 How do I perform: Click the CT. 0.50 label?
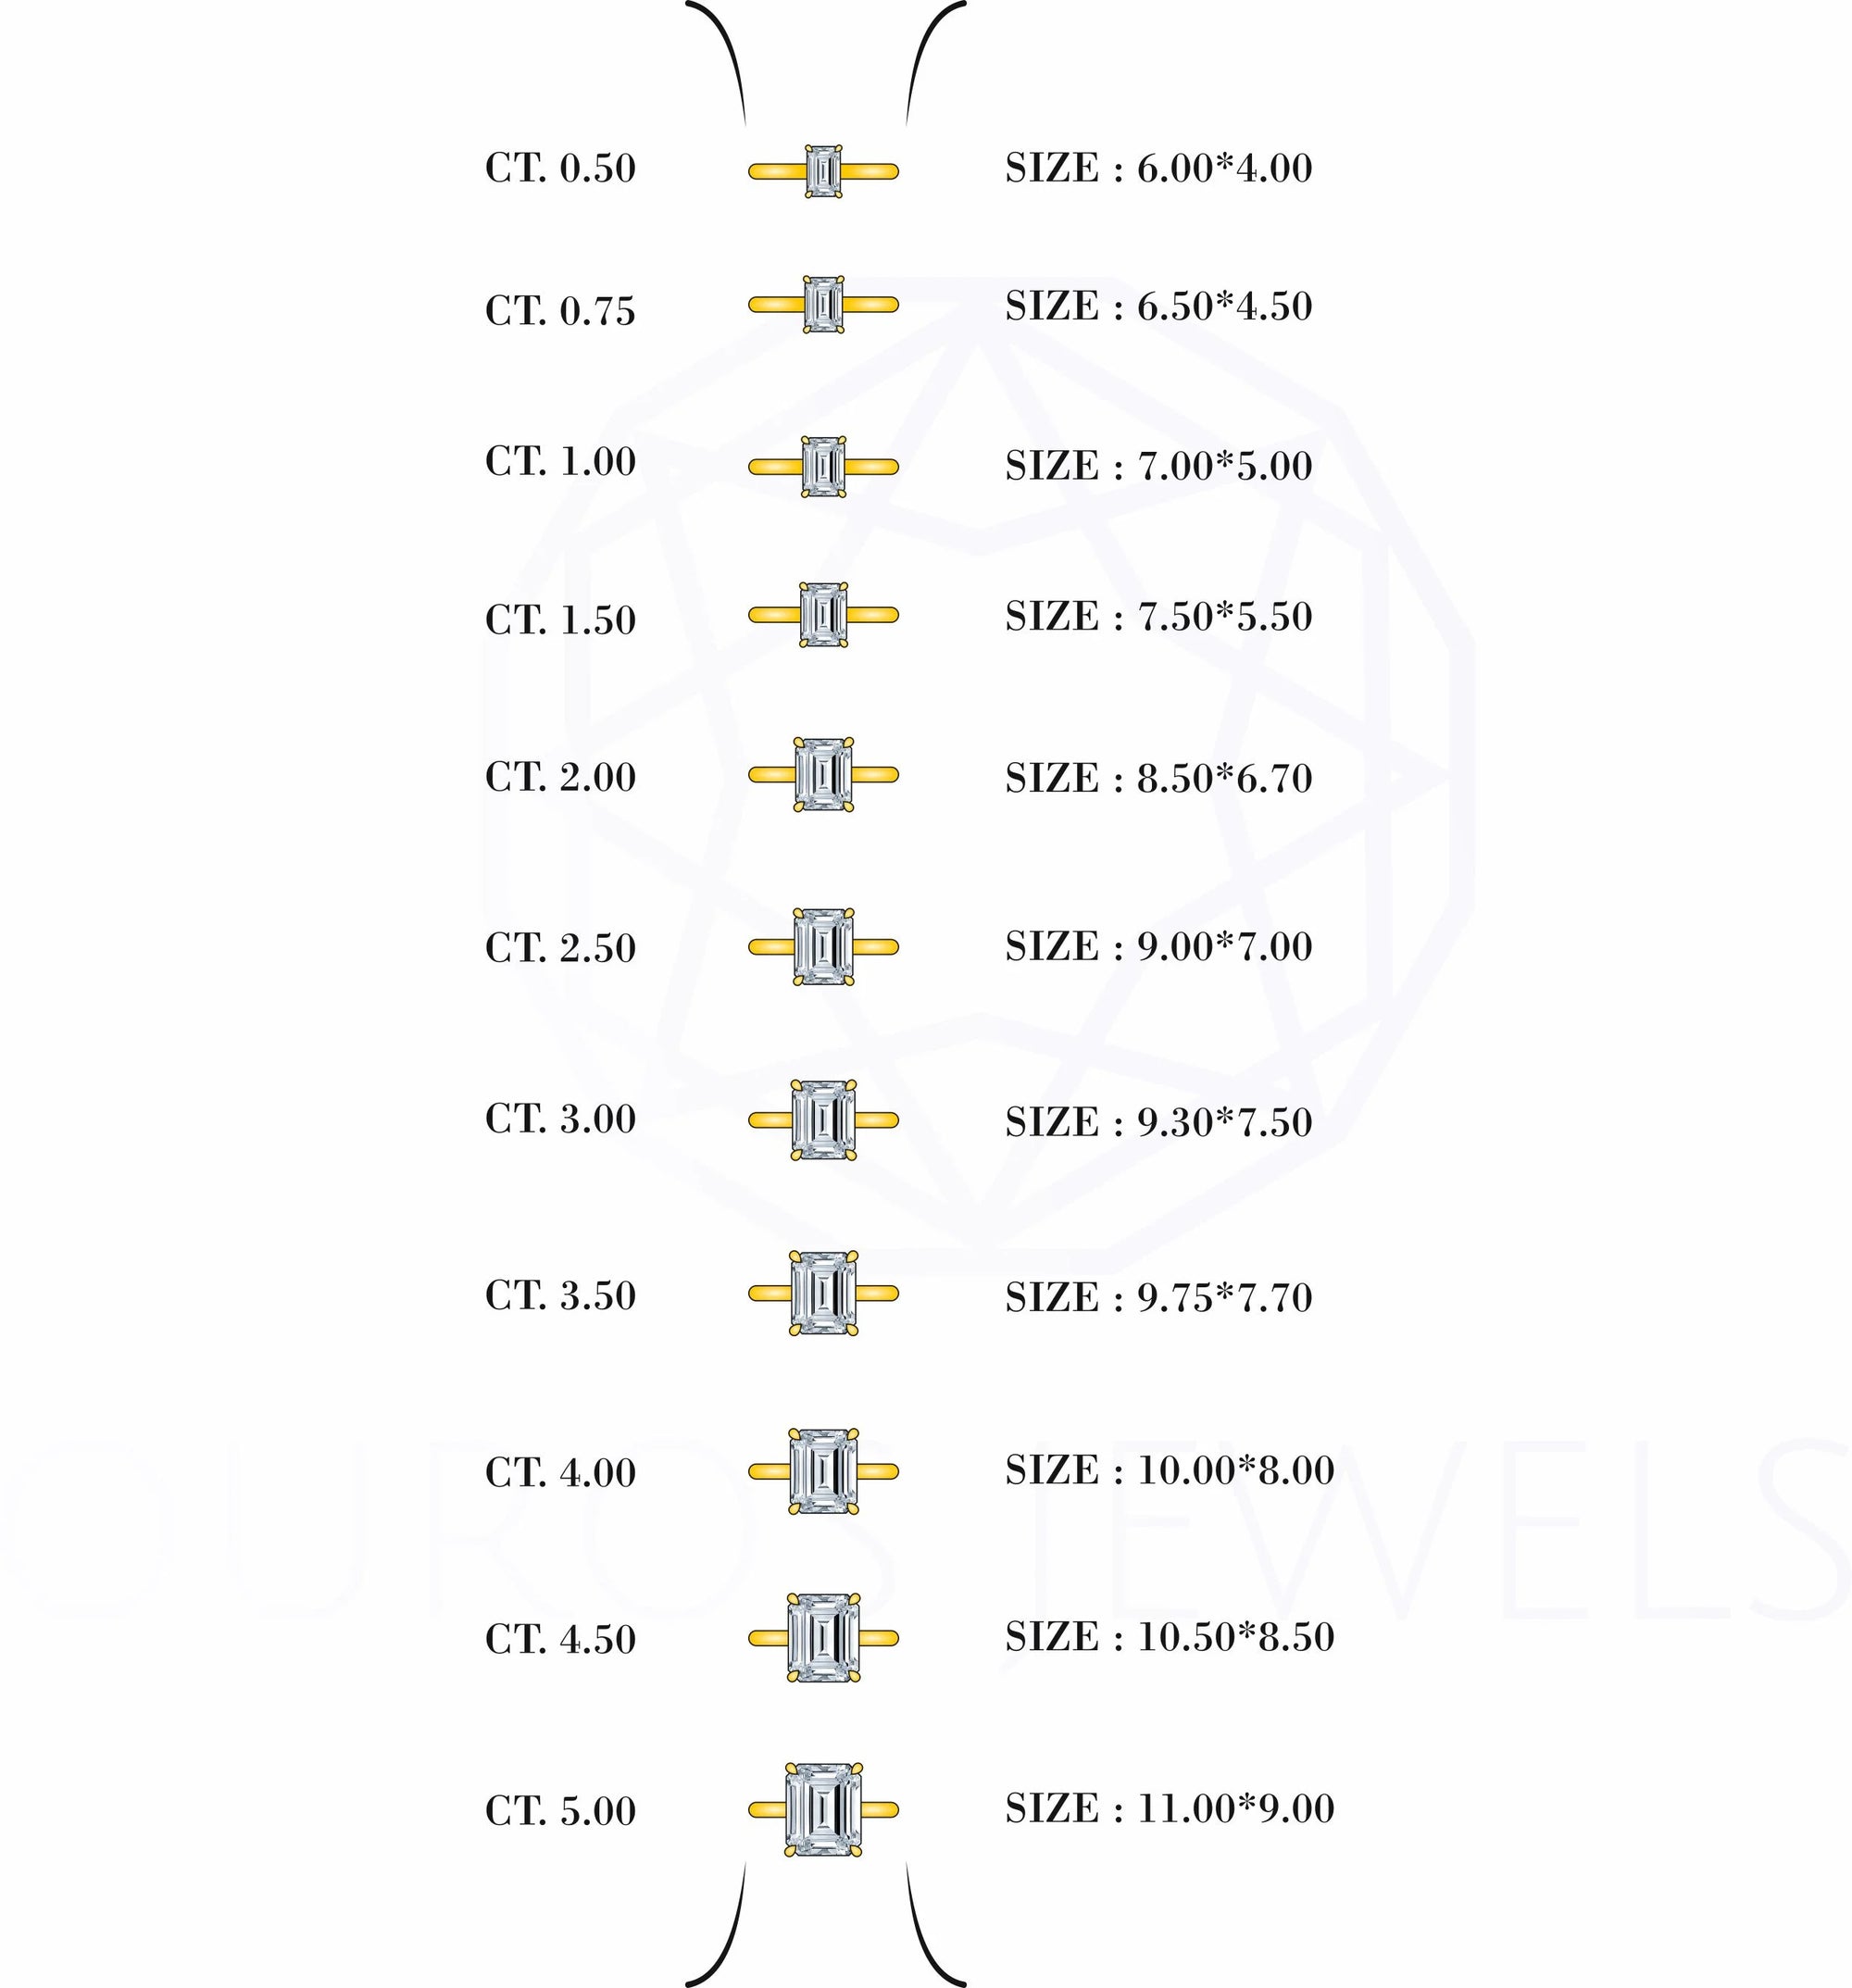point(560,168)
